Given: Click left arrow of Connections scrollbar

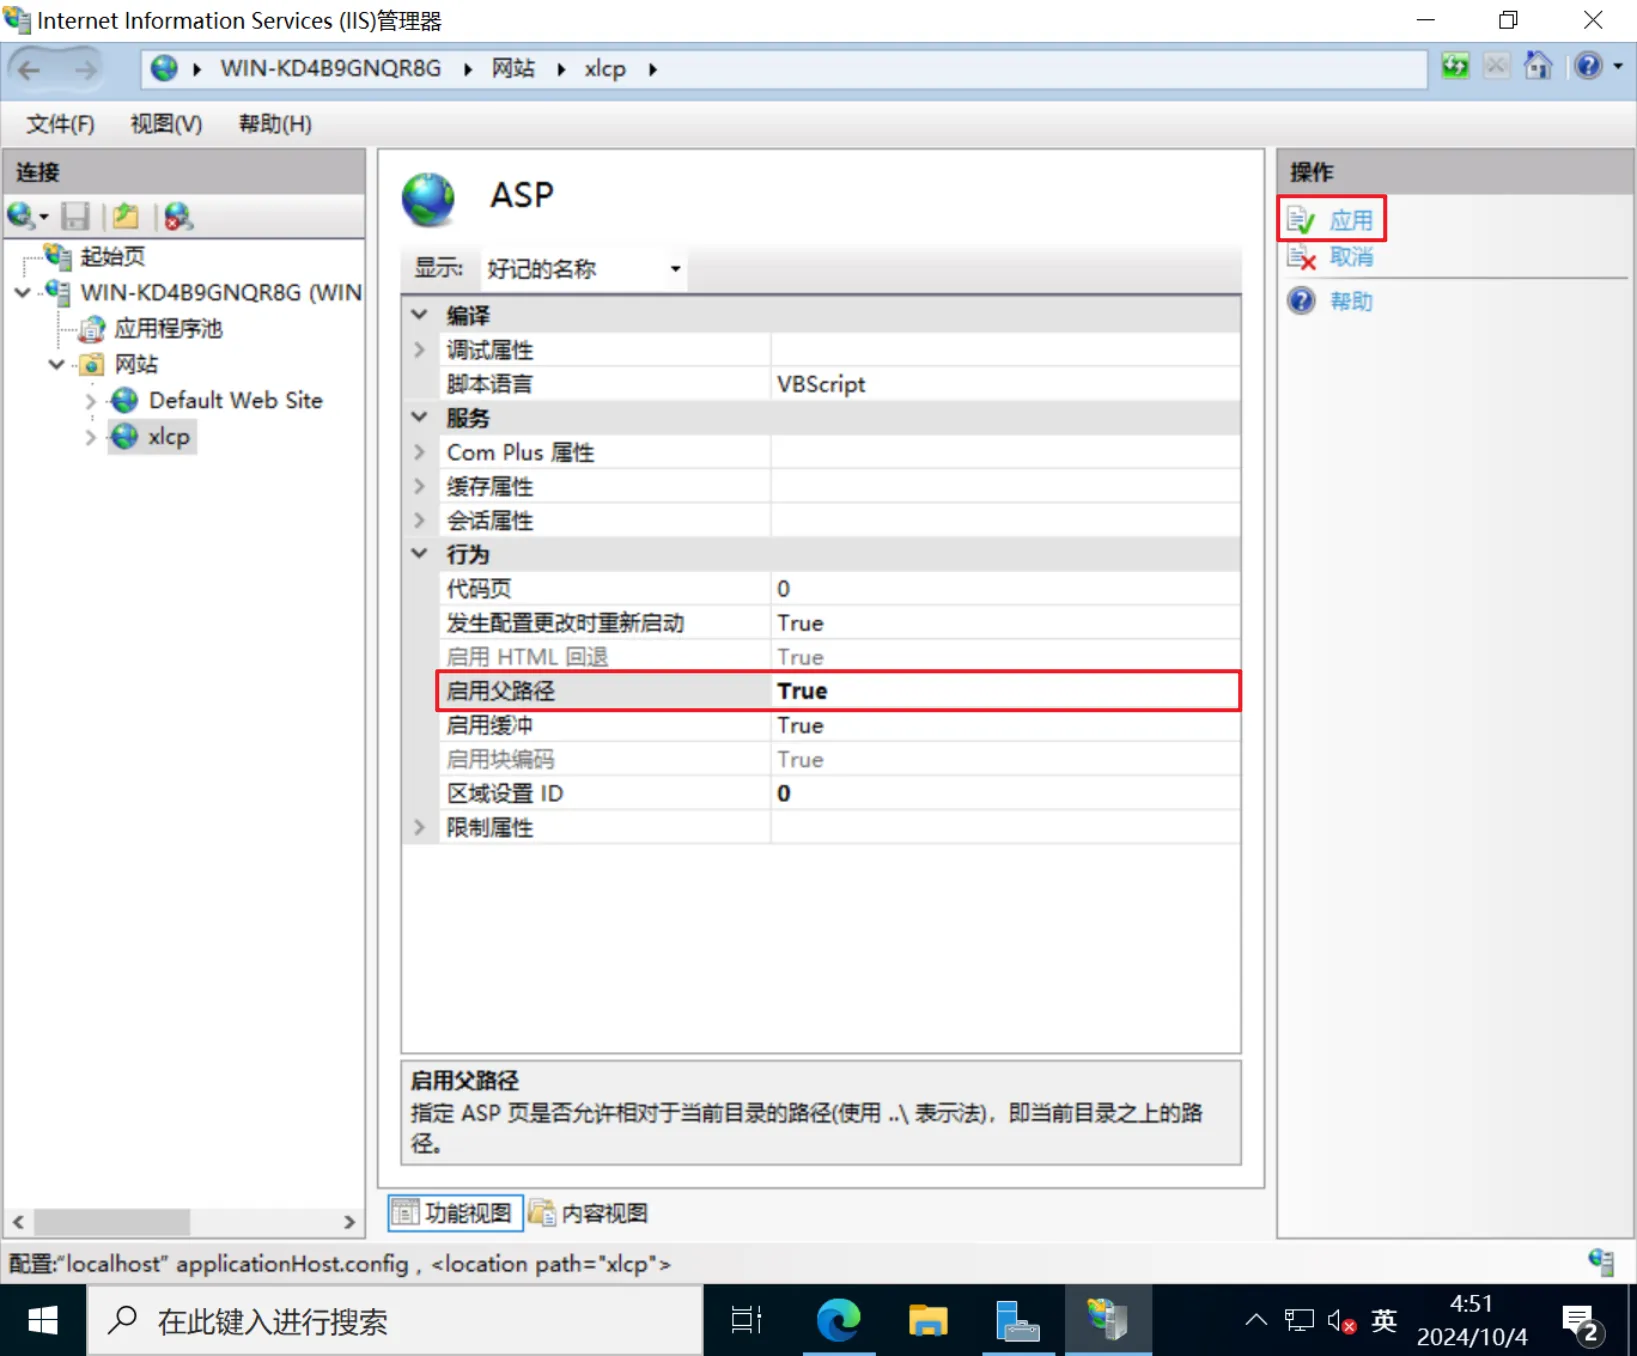Looking at the screenshot, I should (19, 1222).
